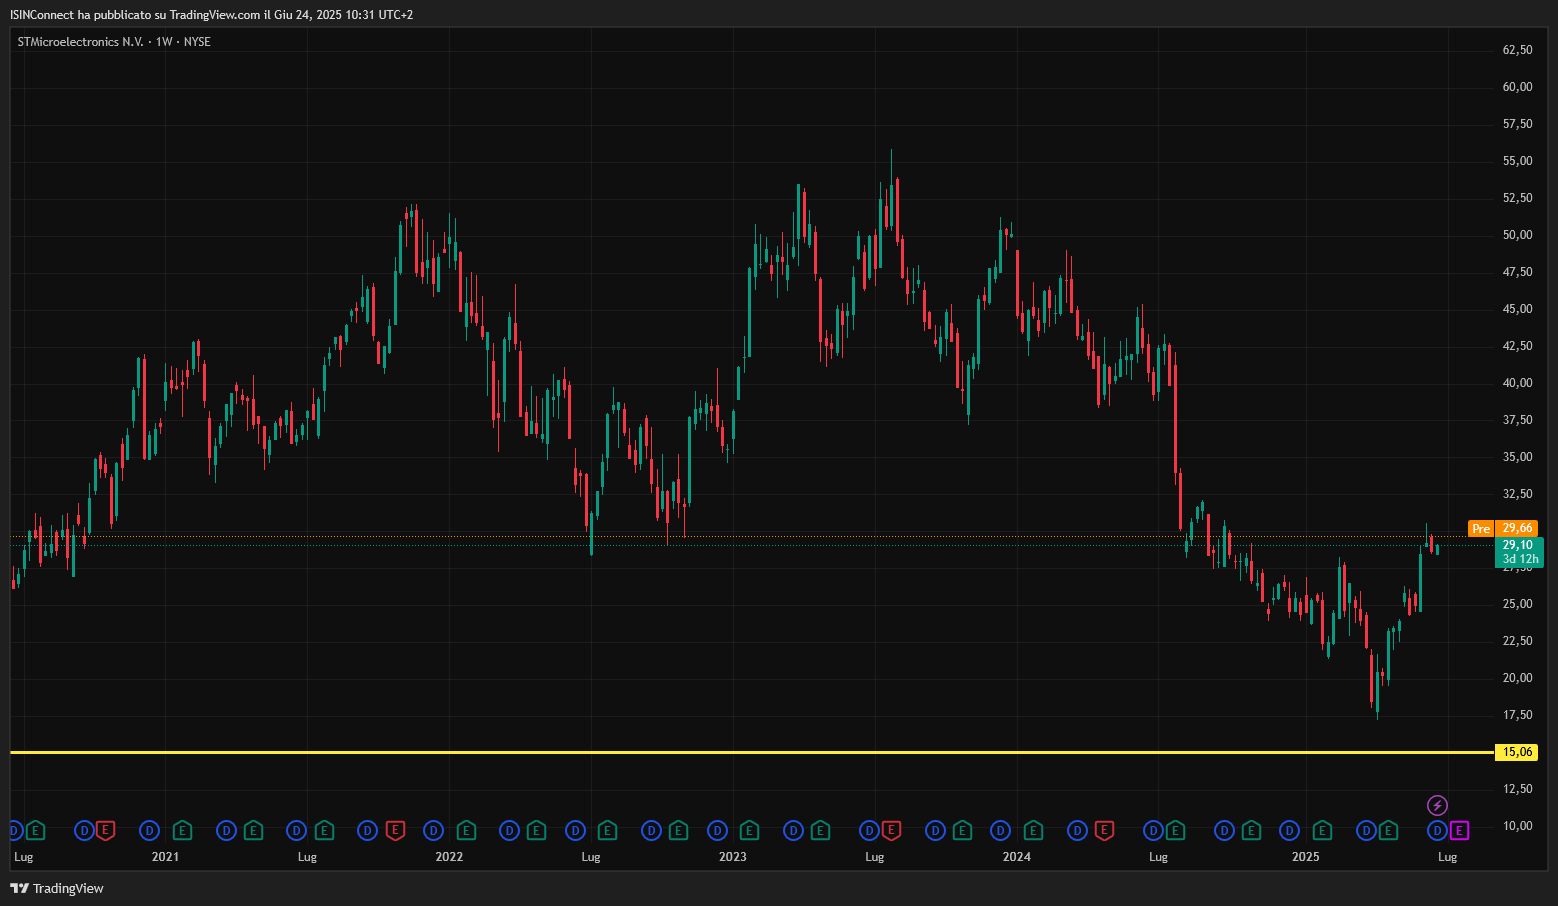Click the 2021 time axis label
The image size is (1558, 906).
point(165,857)
